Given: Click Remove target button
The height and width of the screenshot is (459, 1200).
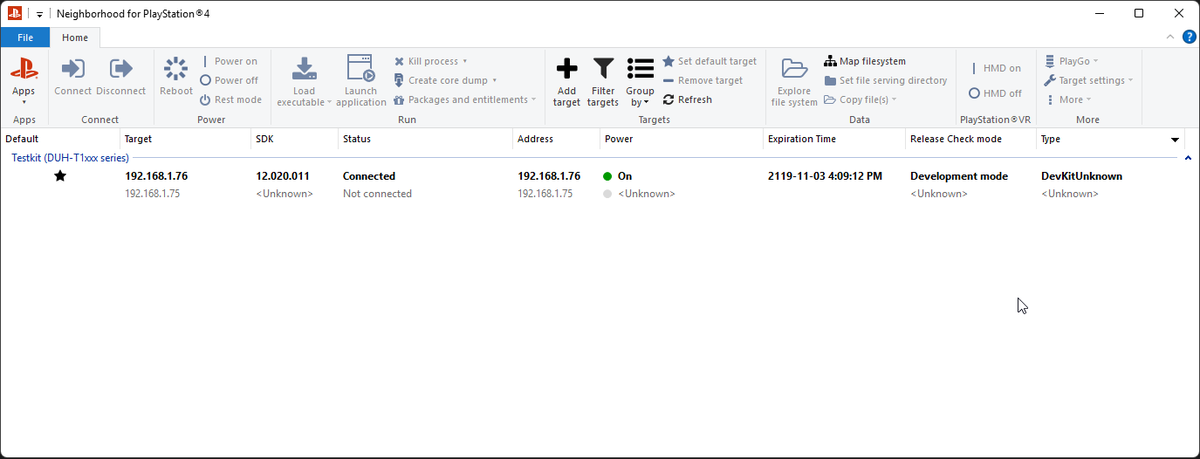Looking at the screenshot, I should [x=702, y=80].
